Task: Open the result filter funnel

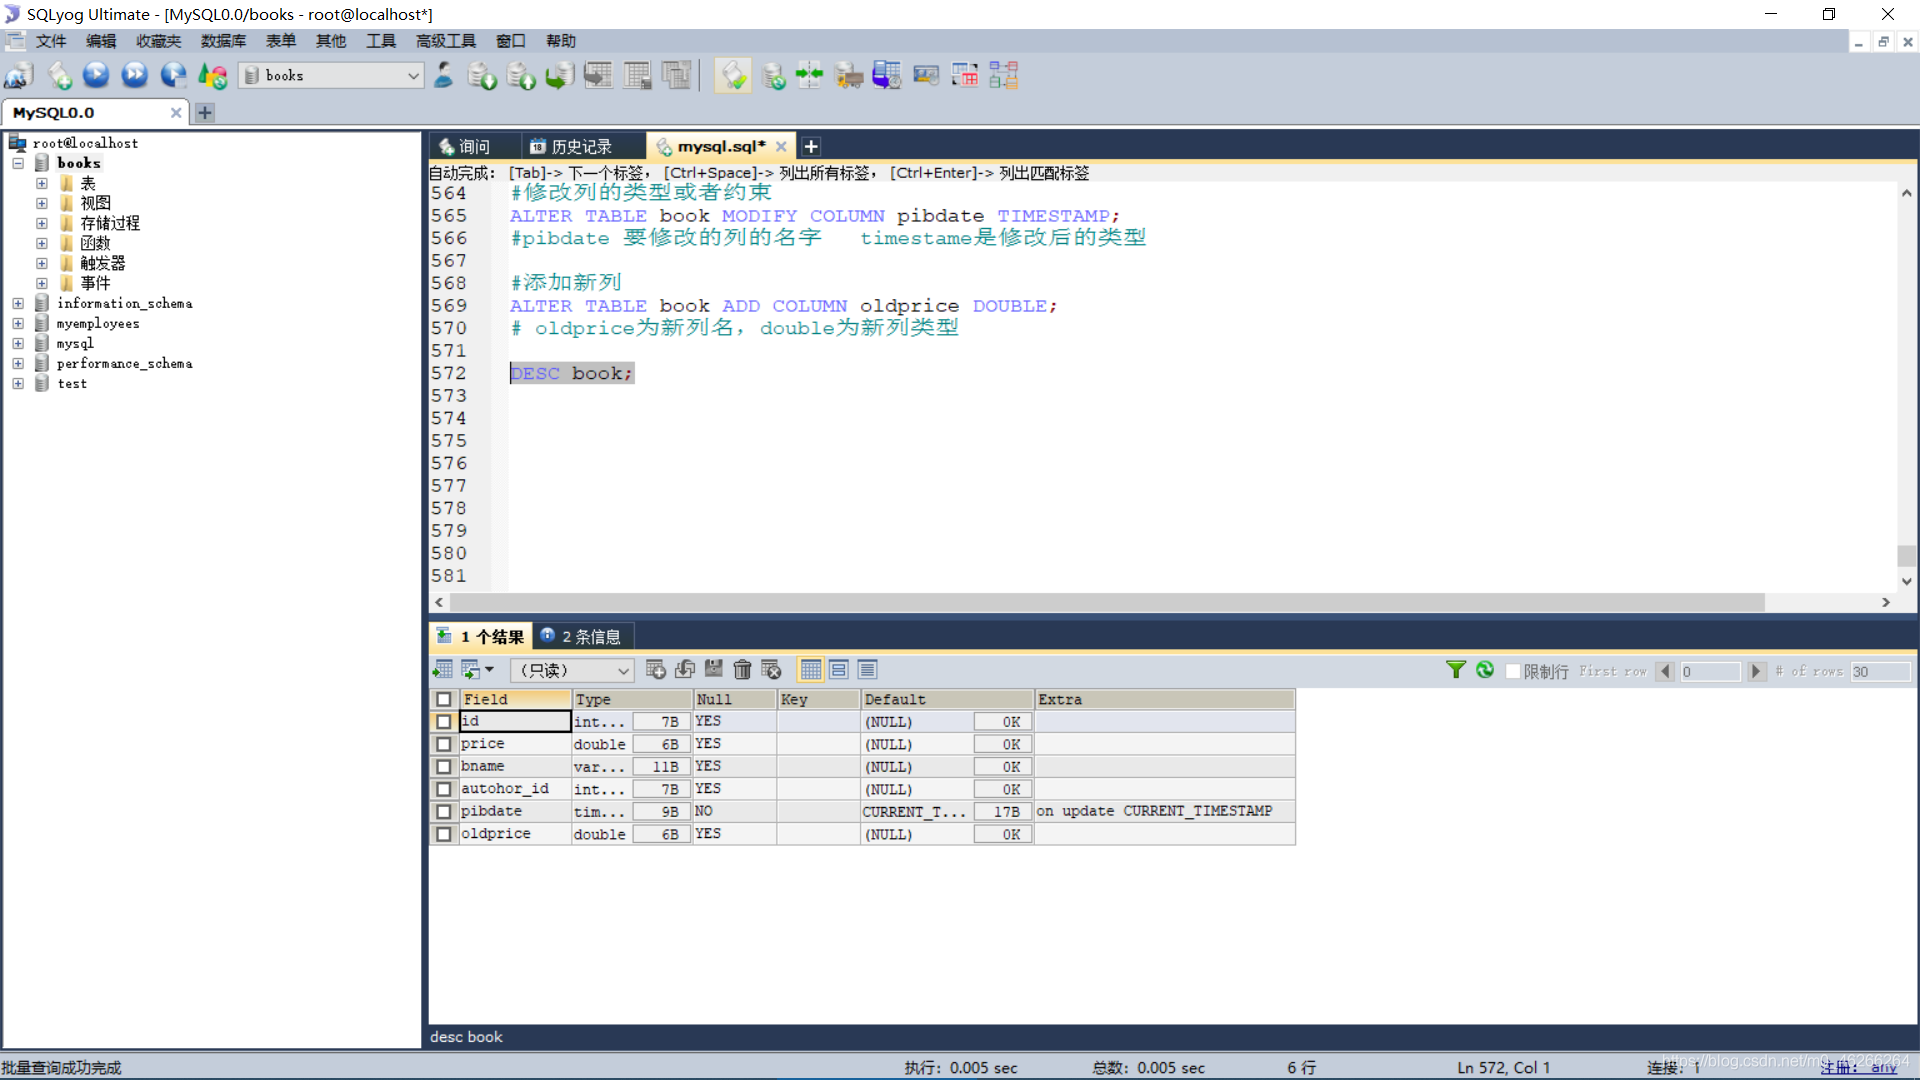Action: click(x=1456, y=670)
